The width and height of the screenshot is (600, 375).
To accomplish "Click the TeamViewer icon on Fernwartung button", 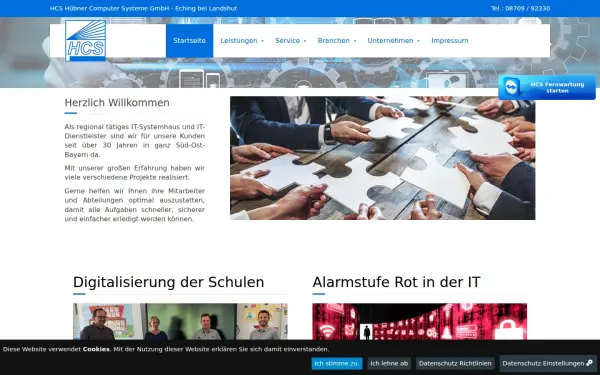I will click(x=512, y=87).
